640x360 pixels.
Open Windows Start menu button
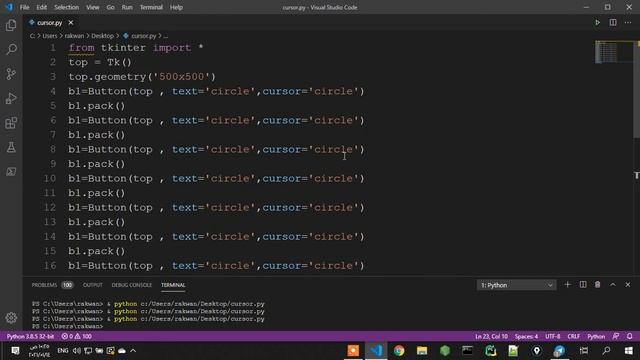(x=629, y=351)
